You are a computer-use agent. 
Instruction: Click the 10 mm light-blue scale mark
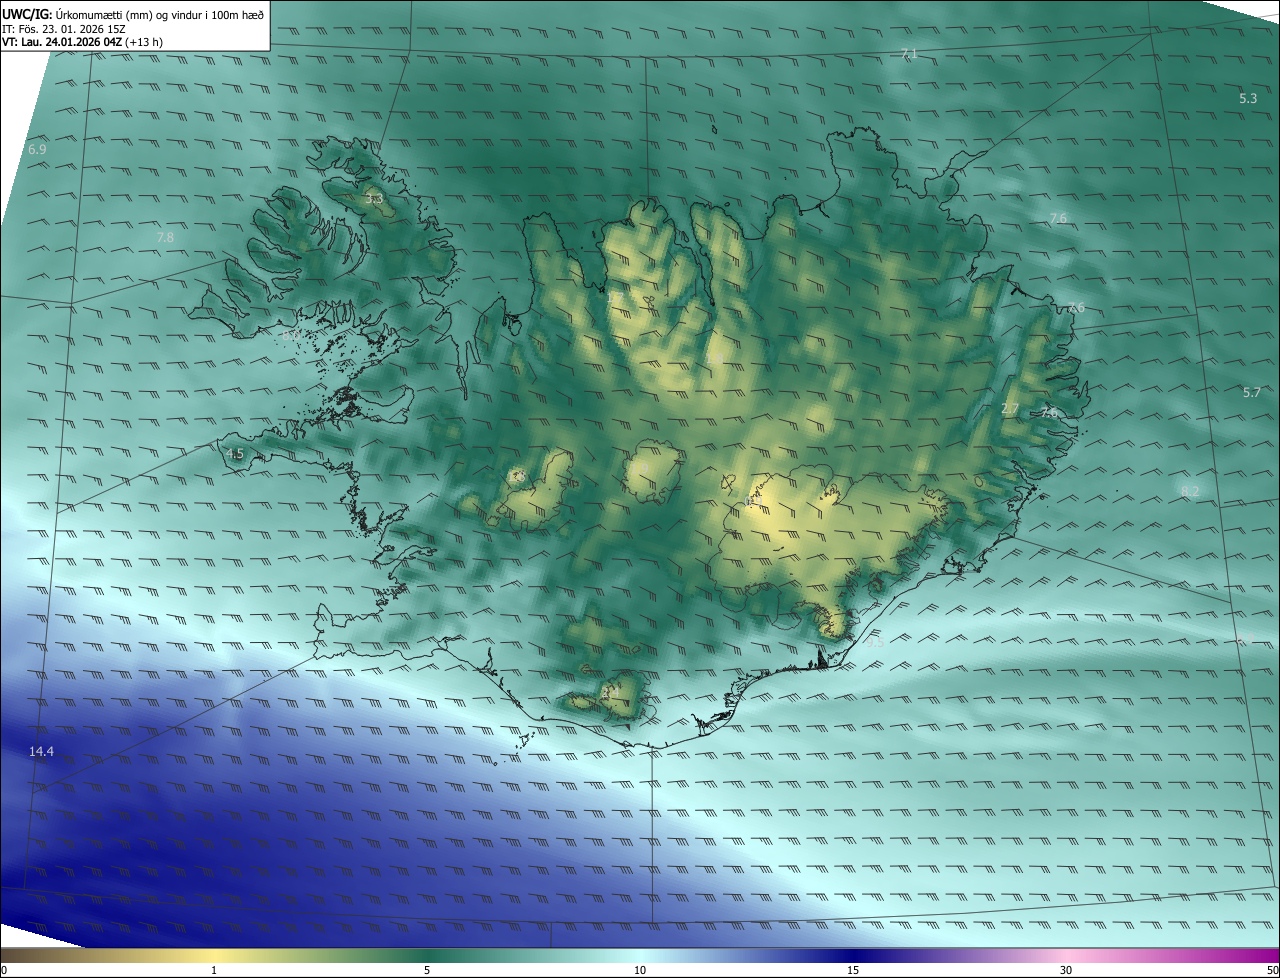pyautogui.click(x=640, y=970)
